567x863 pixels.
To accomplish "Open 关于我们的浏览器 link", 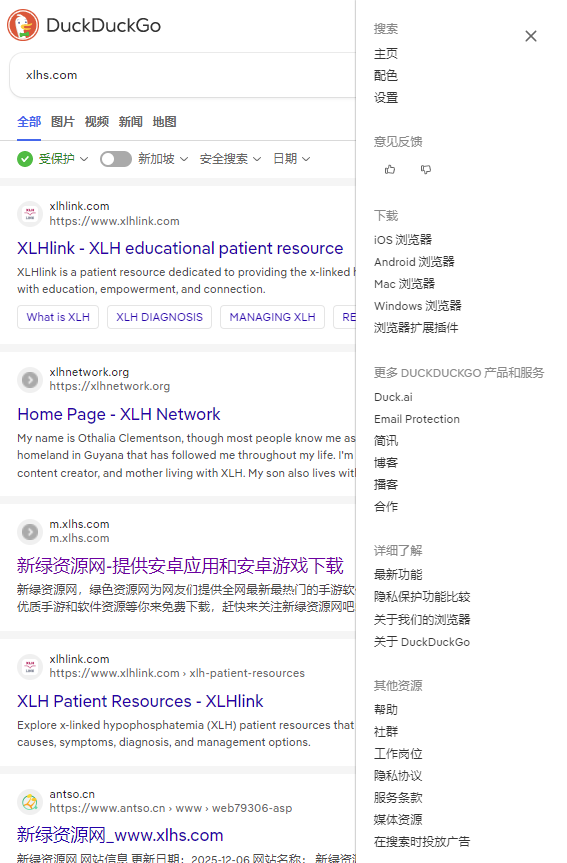I will [422, 620].
